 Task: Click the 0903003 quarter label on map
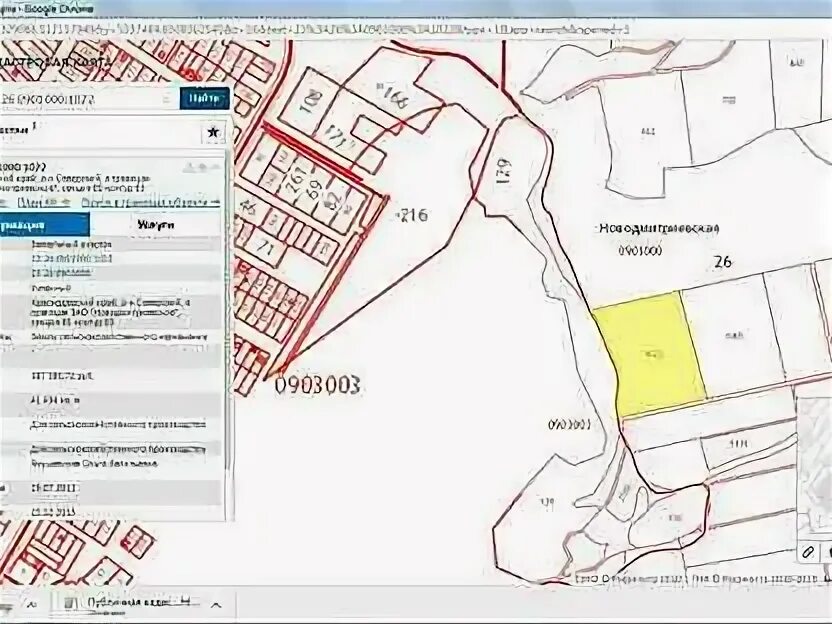pyautogui.click(x=318, y=385)
